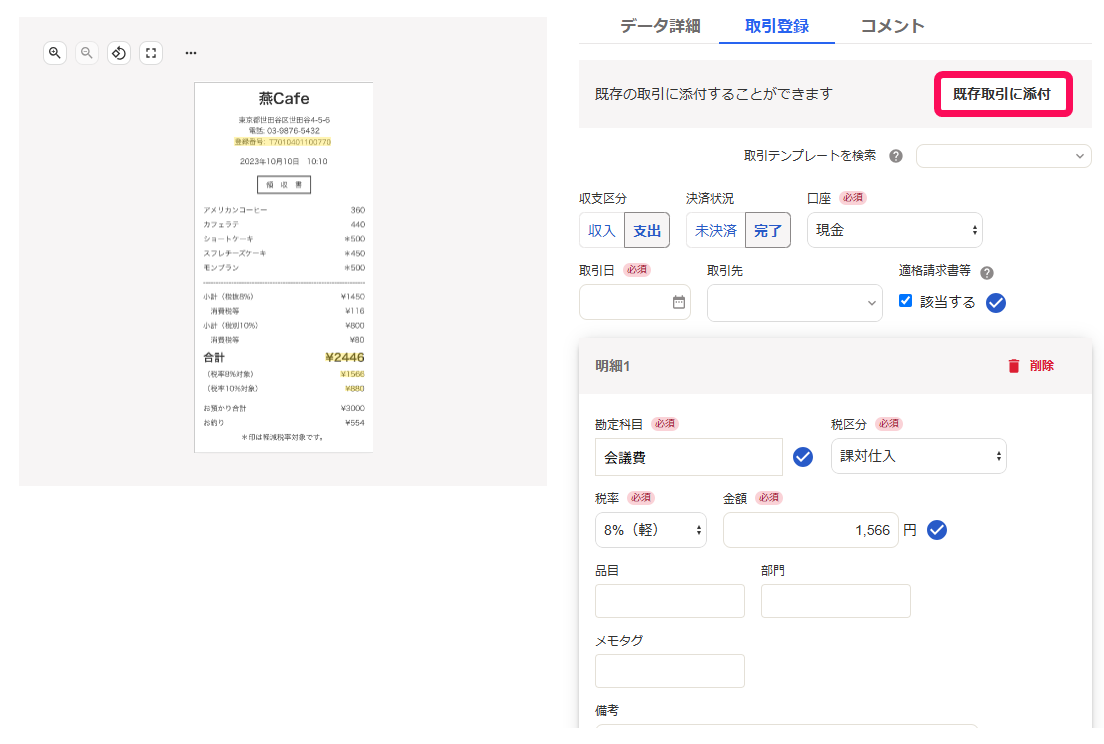1104x744 pixels.
Task: Click the 明細1 section header
Action: [835, 365]
